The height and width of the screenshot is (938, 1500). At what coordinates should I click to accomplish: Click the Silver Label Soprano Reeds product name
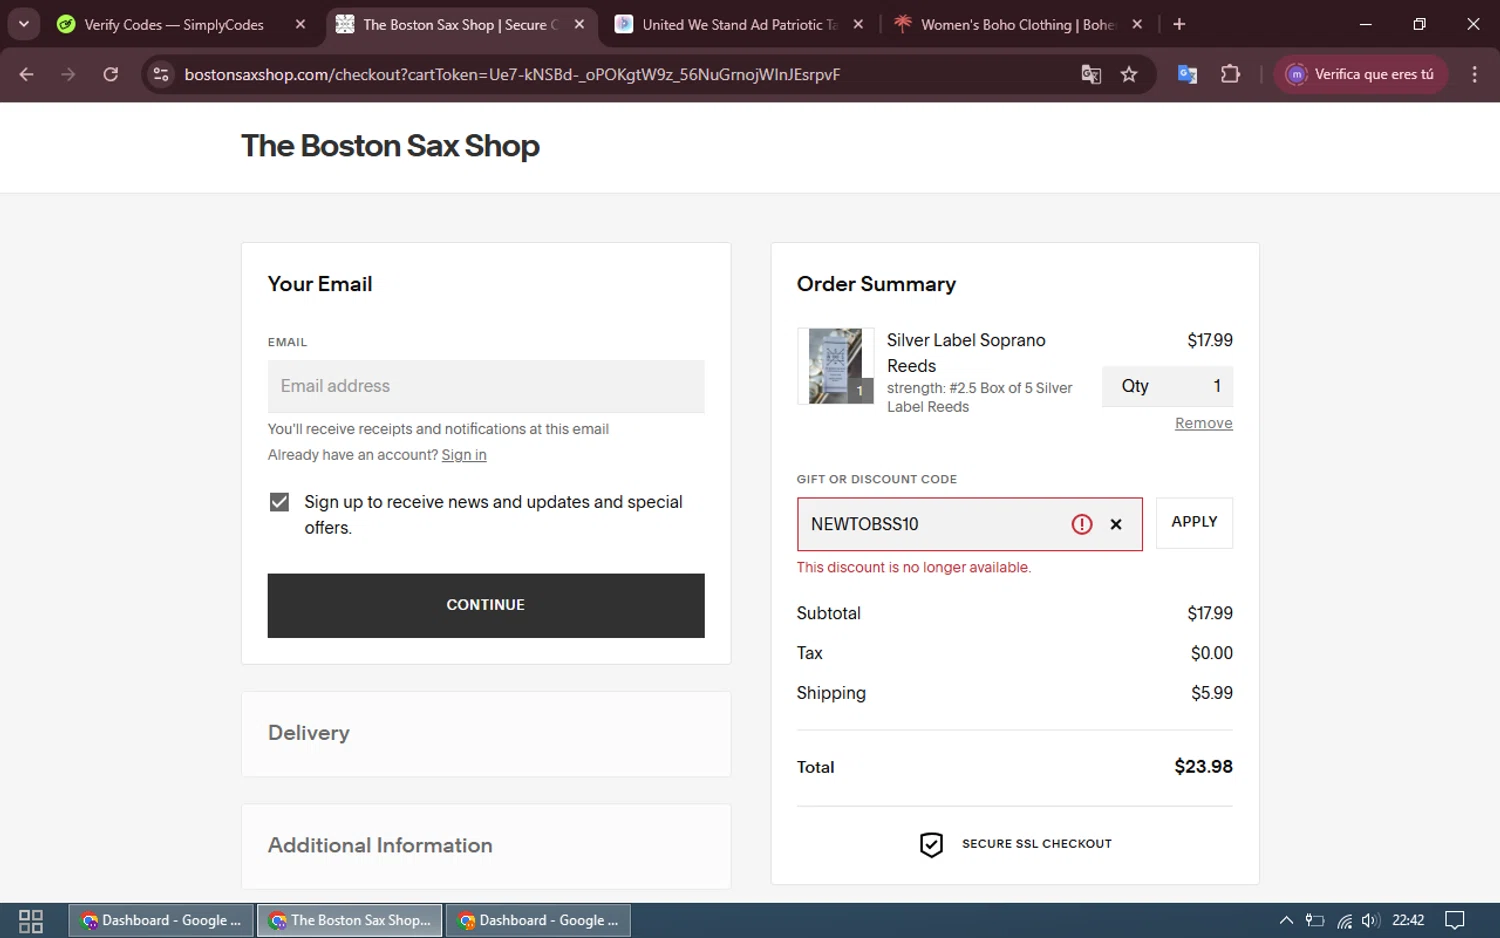[966, 353]
